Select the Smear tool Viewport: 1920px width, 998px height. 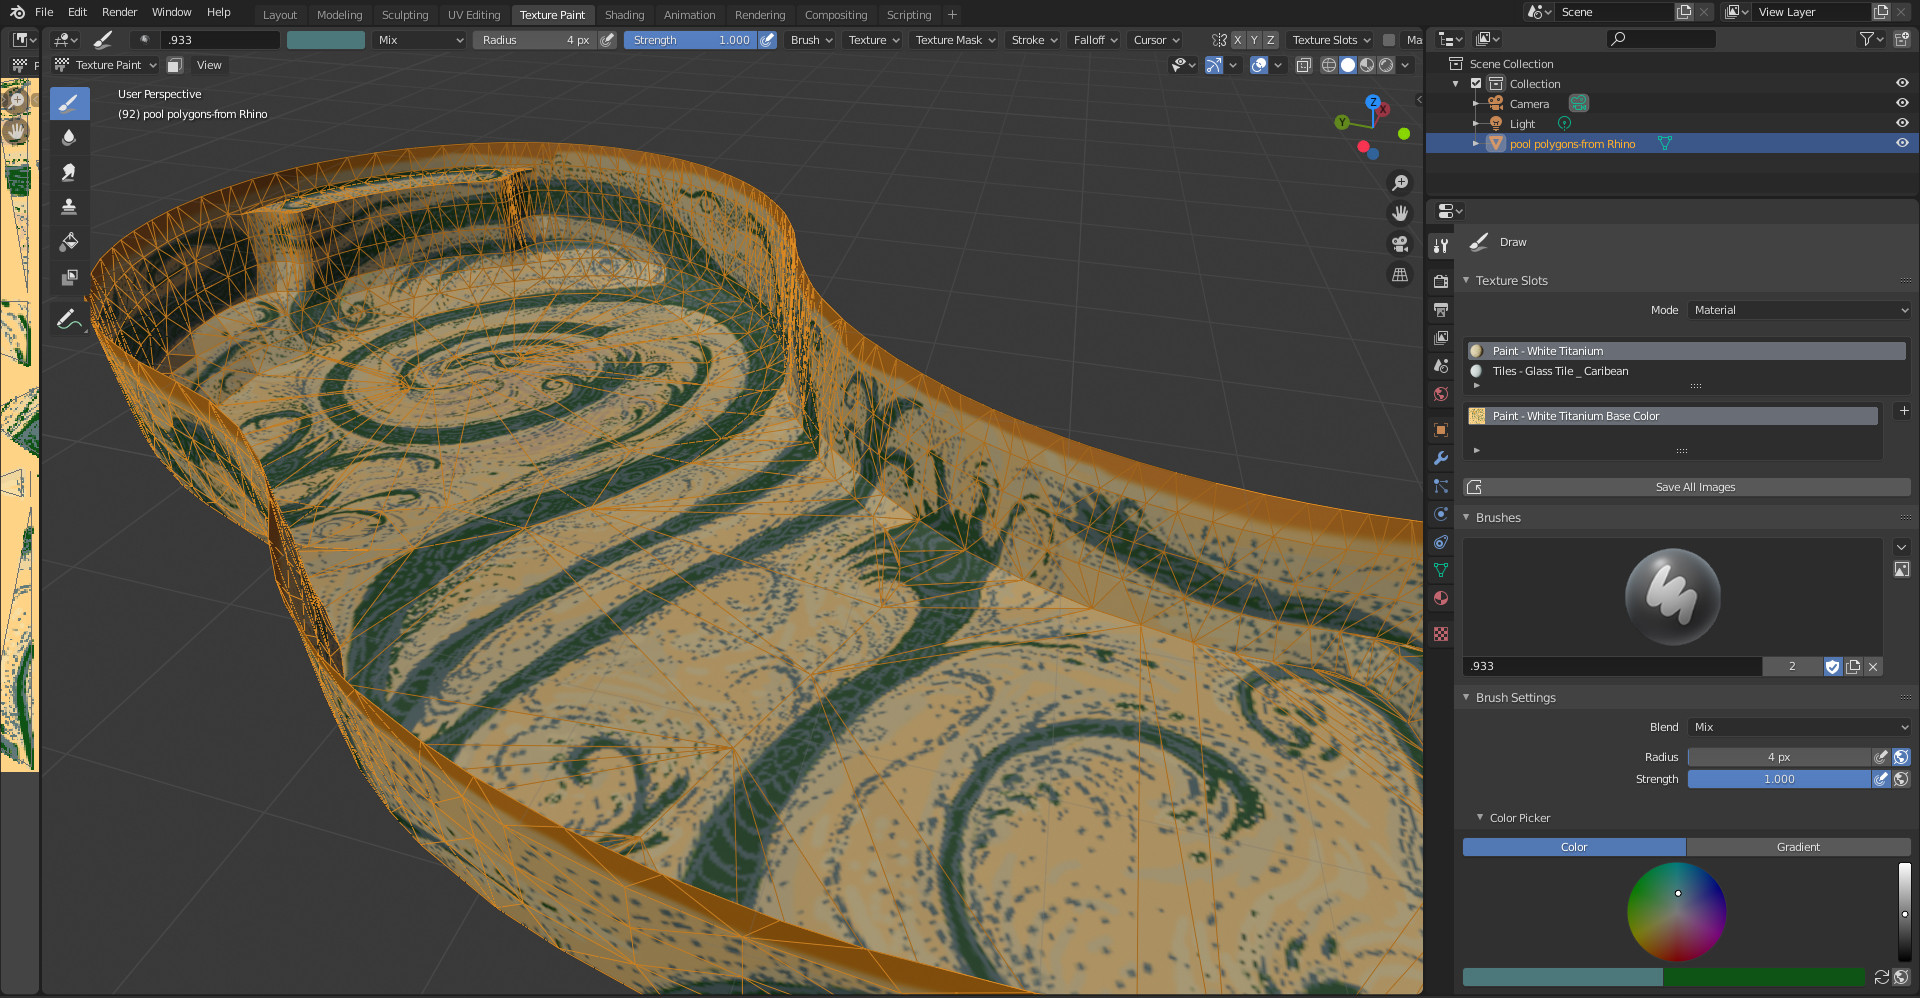(69, 172)
